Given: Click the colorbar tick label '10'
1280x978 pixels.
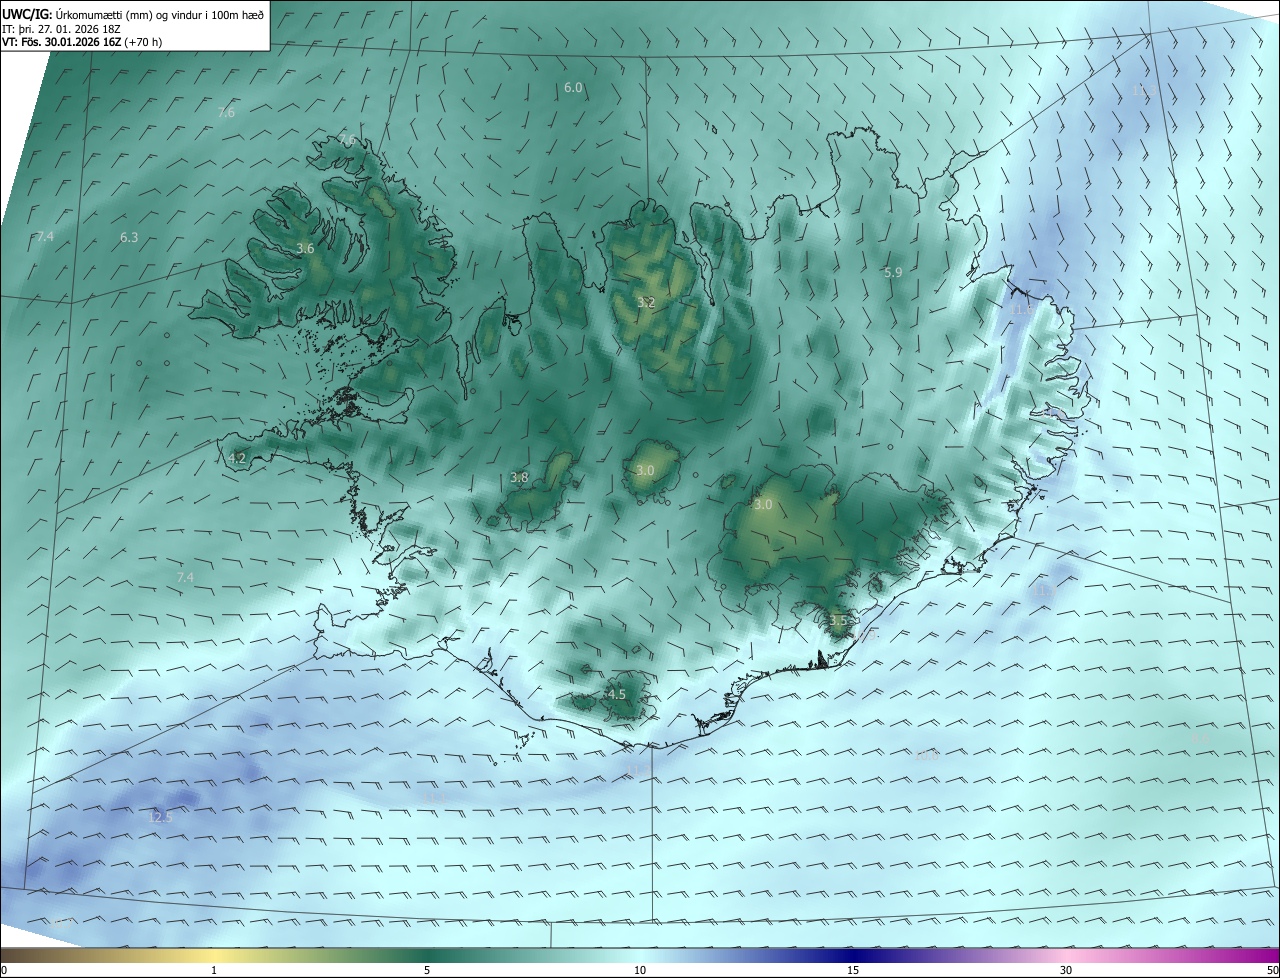Looking at the screenshot, I should point(640,971).
